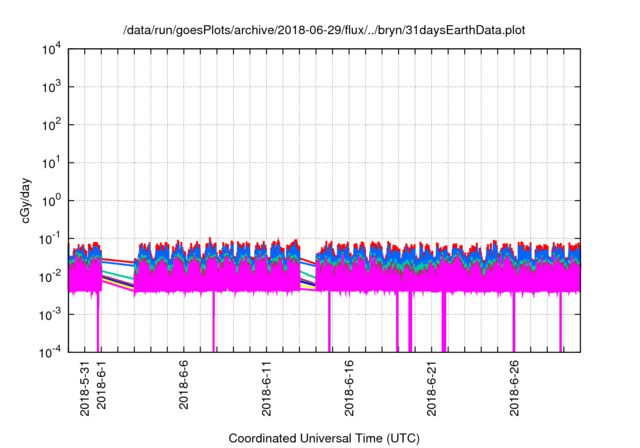Click the cGy/day y-axis label
640x448 pixels.
point(26,200)
